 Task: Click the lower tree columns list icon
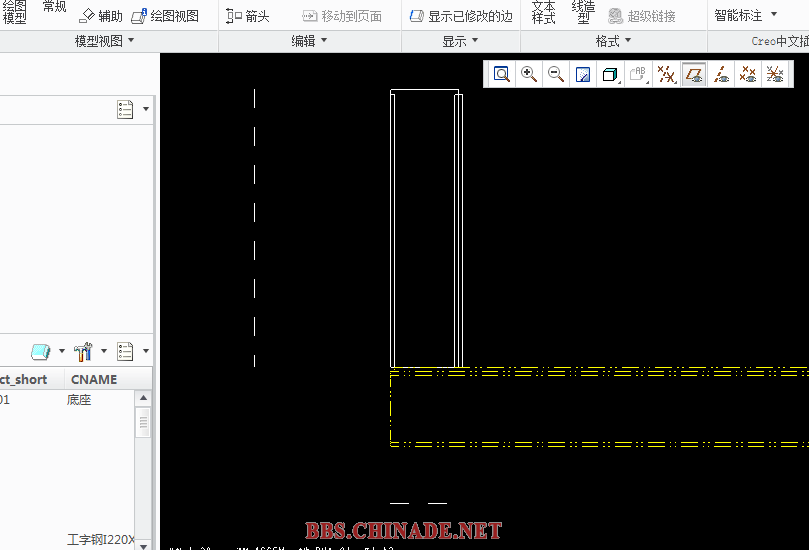125,351
